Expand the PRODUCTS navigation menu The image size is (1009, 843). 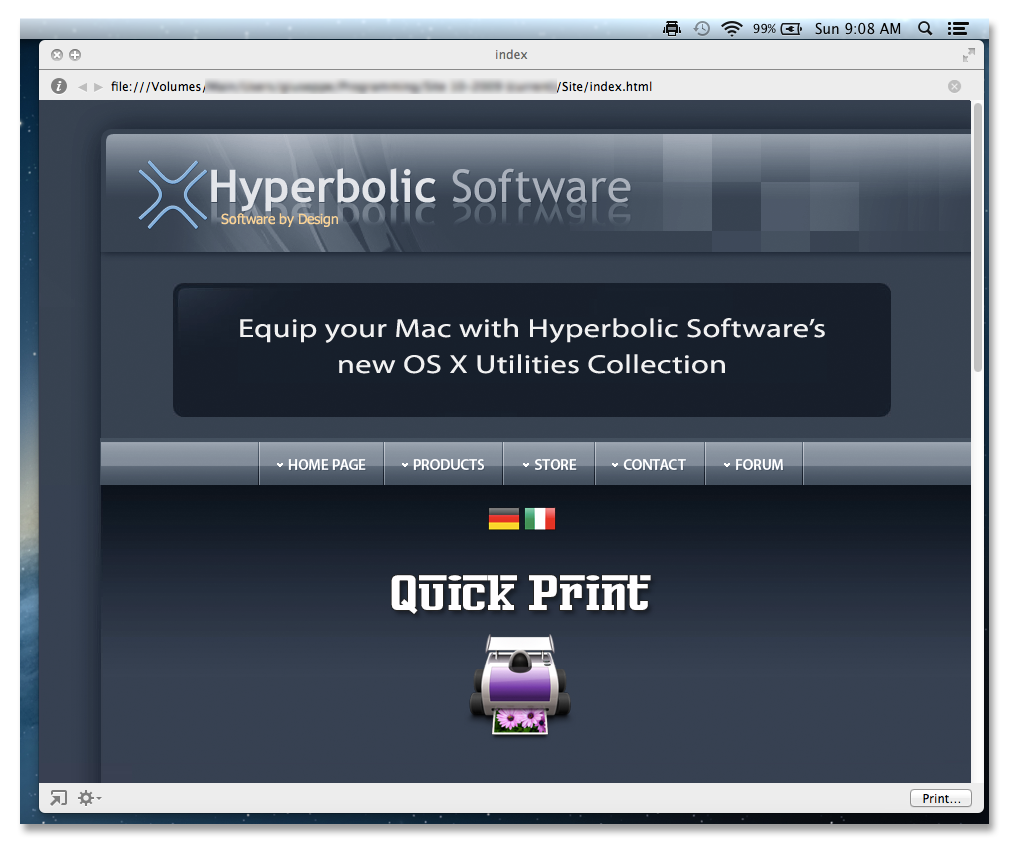[x=443, y=464]
